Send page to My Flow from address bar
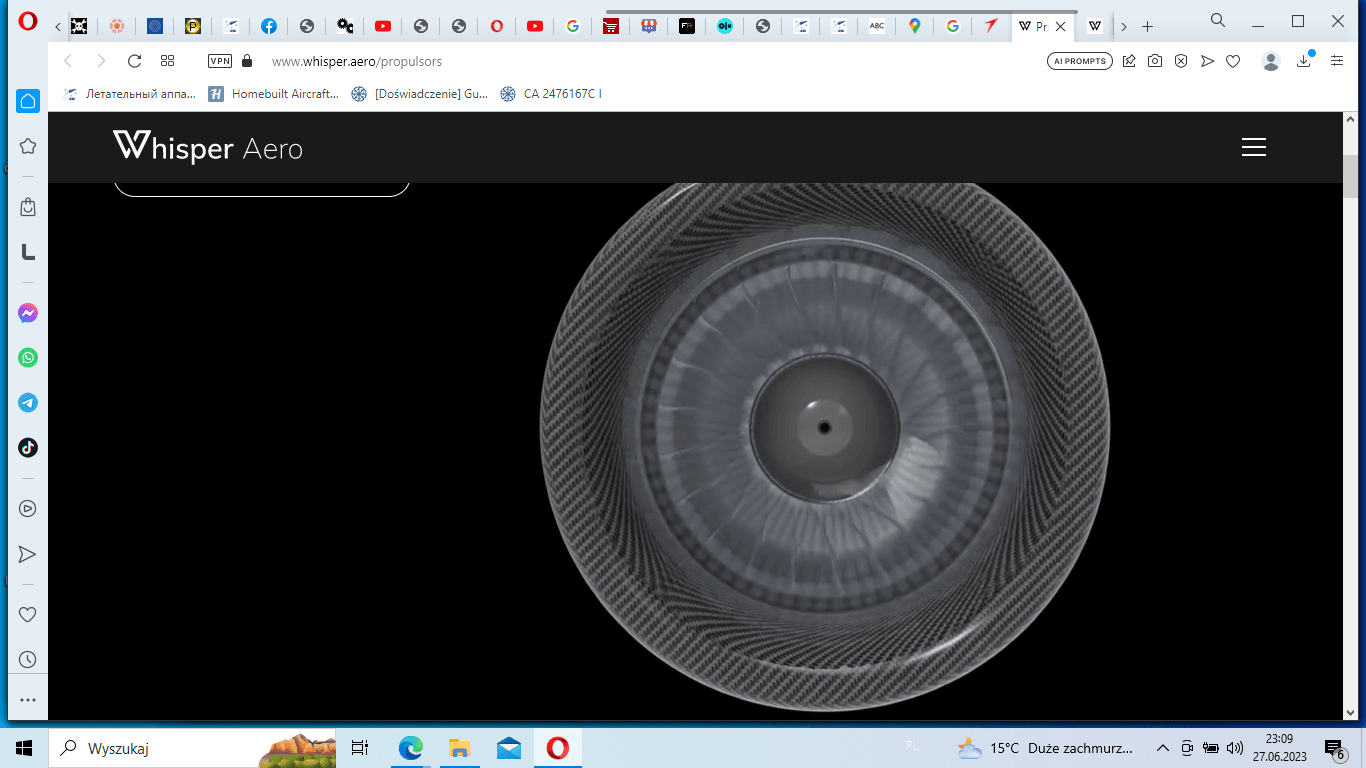This screenshot has height=768, width=1366. tap(1207, 61)
